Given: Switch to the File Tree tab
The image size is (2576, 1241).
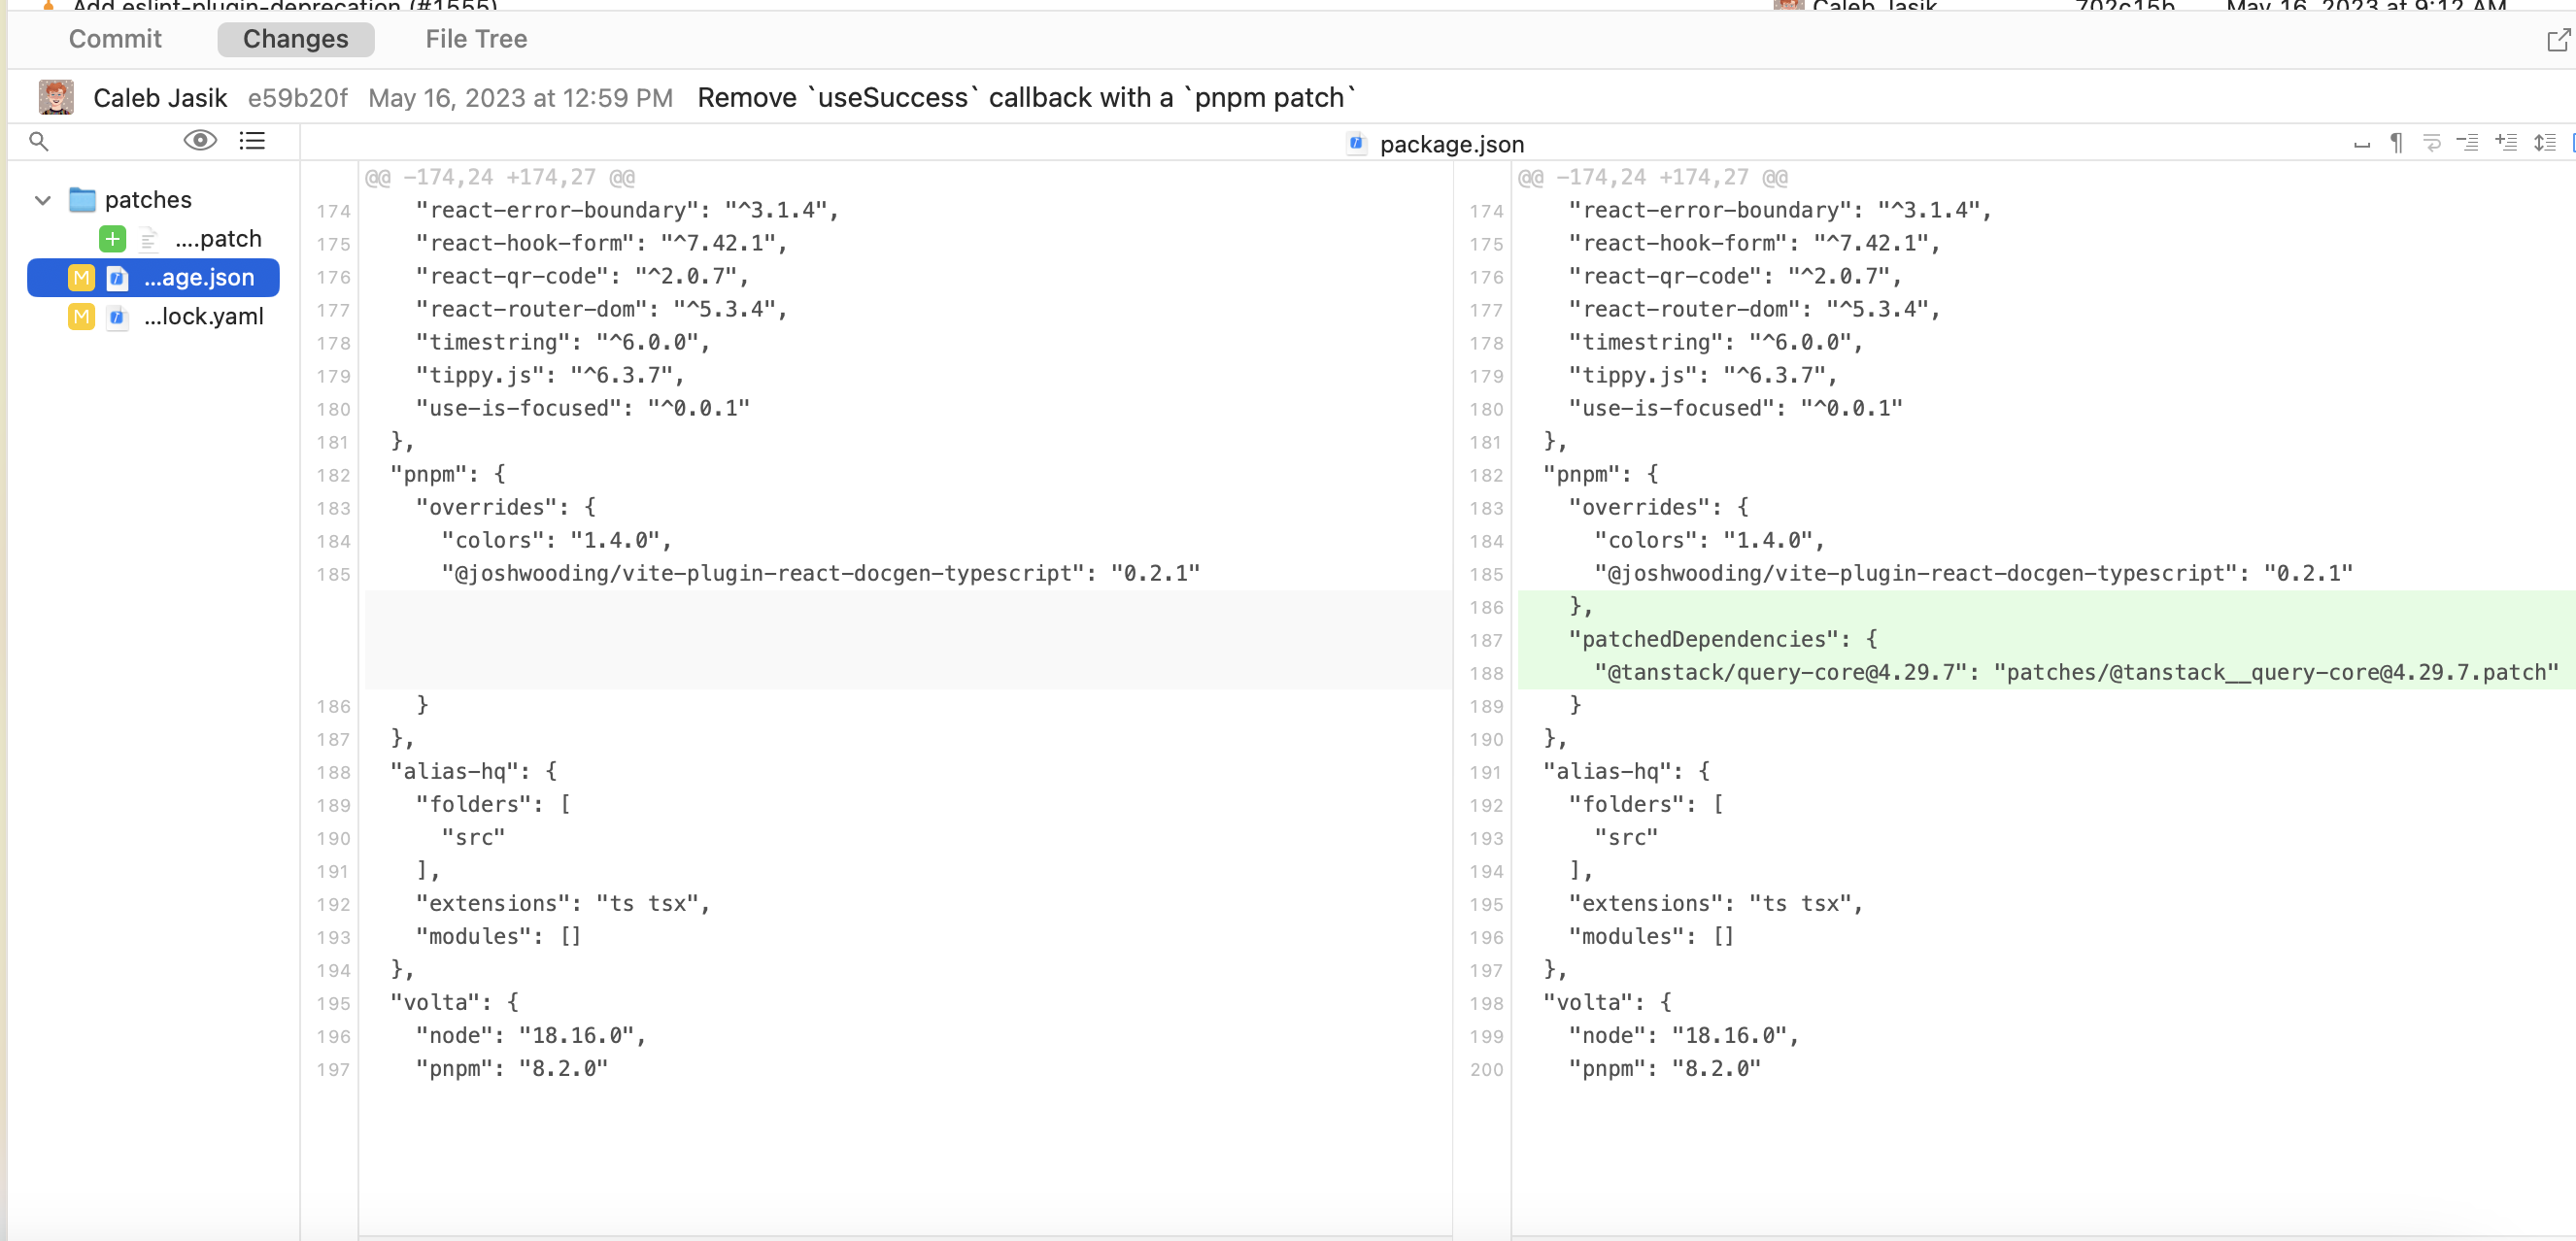Looking at the screenshot, I should (x=476, y=39).
